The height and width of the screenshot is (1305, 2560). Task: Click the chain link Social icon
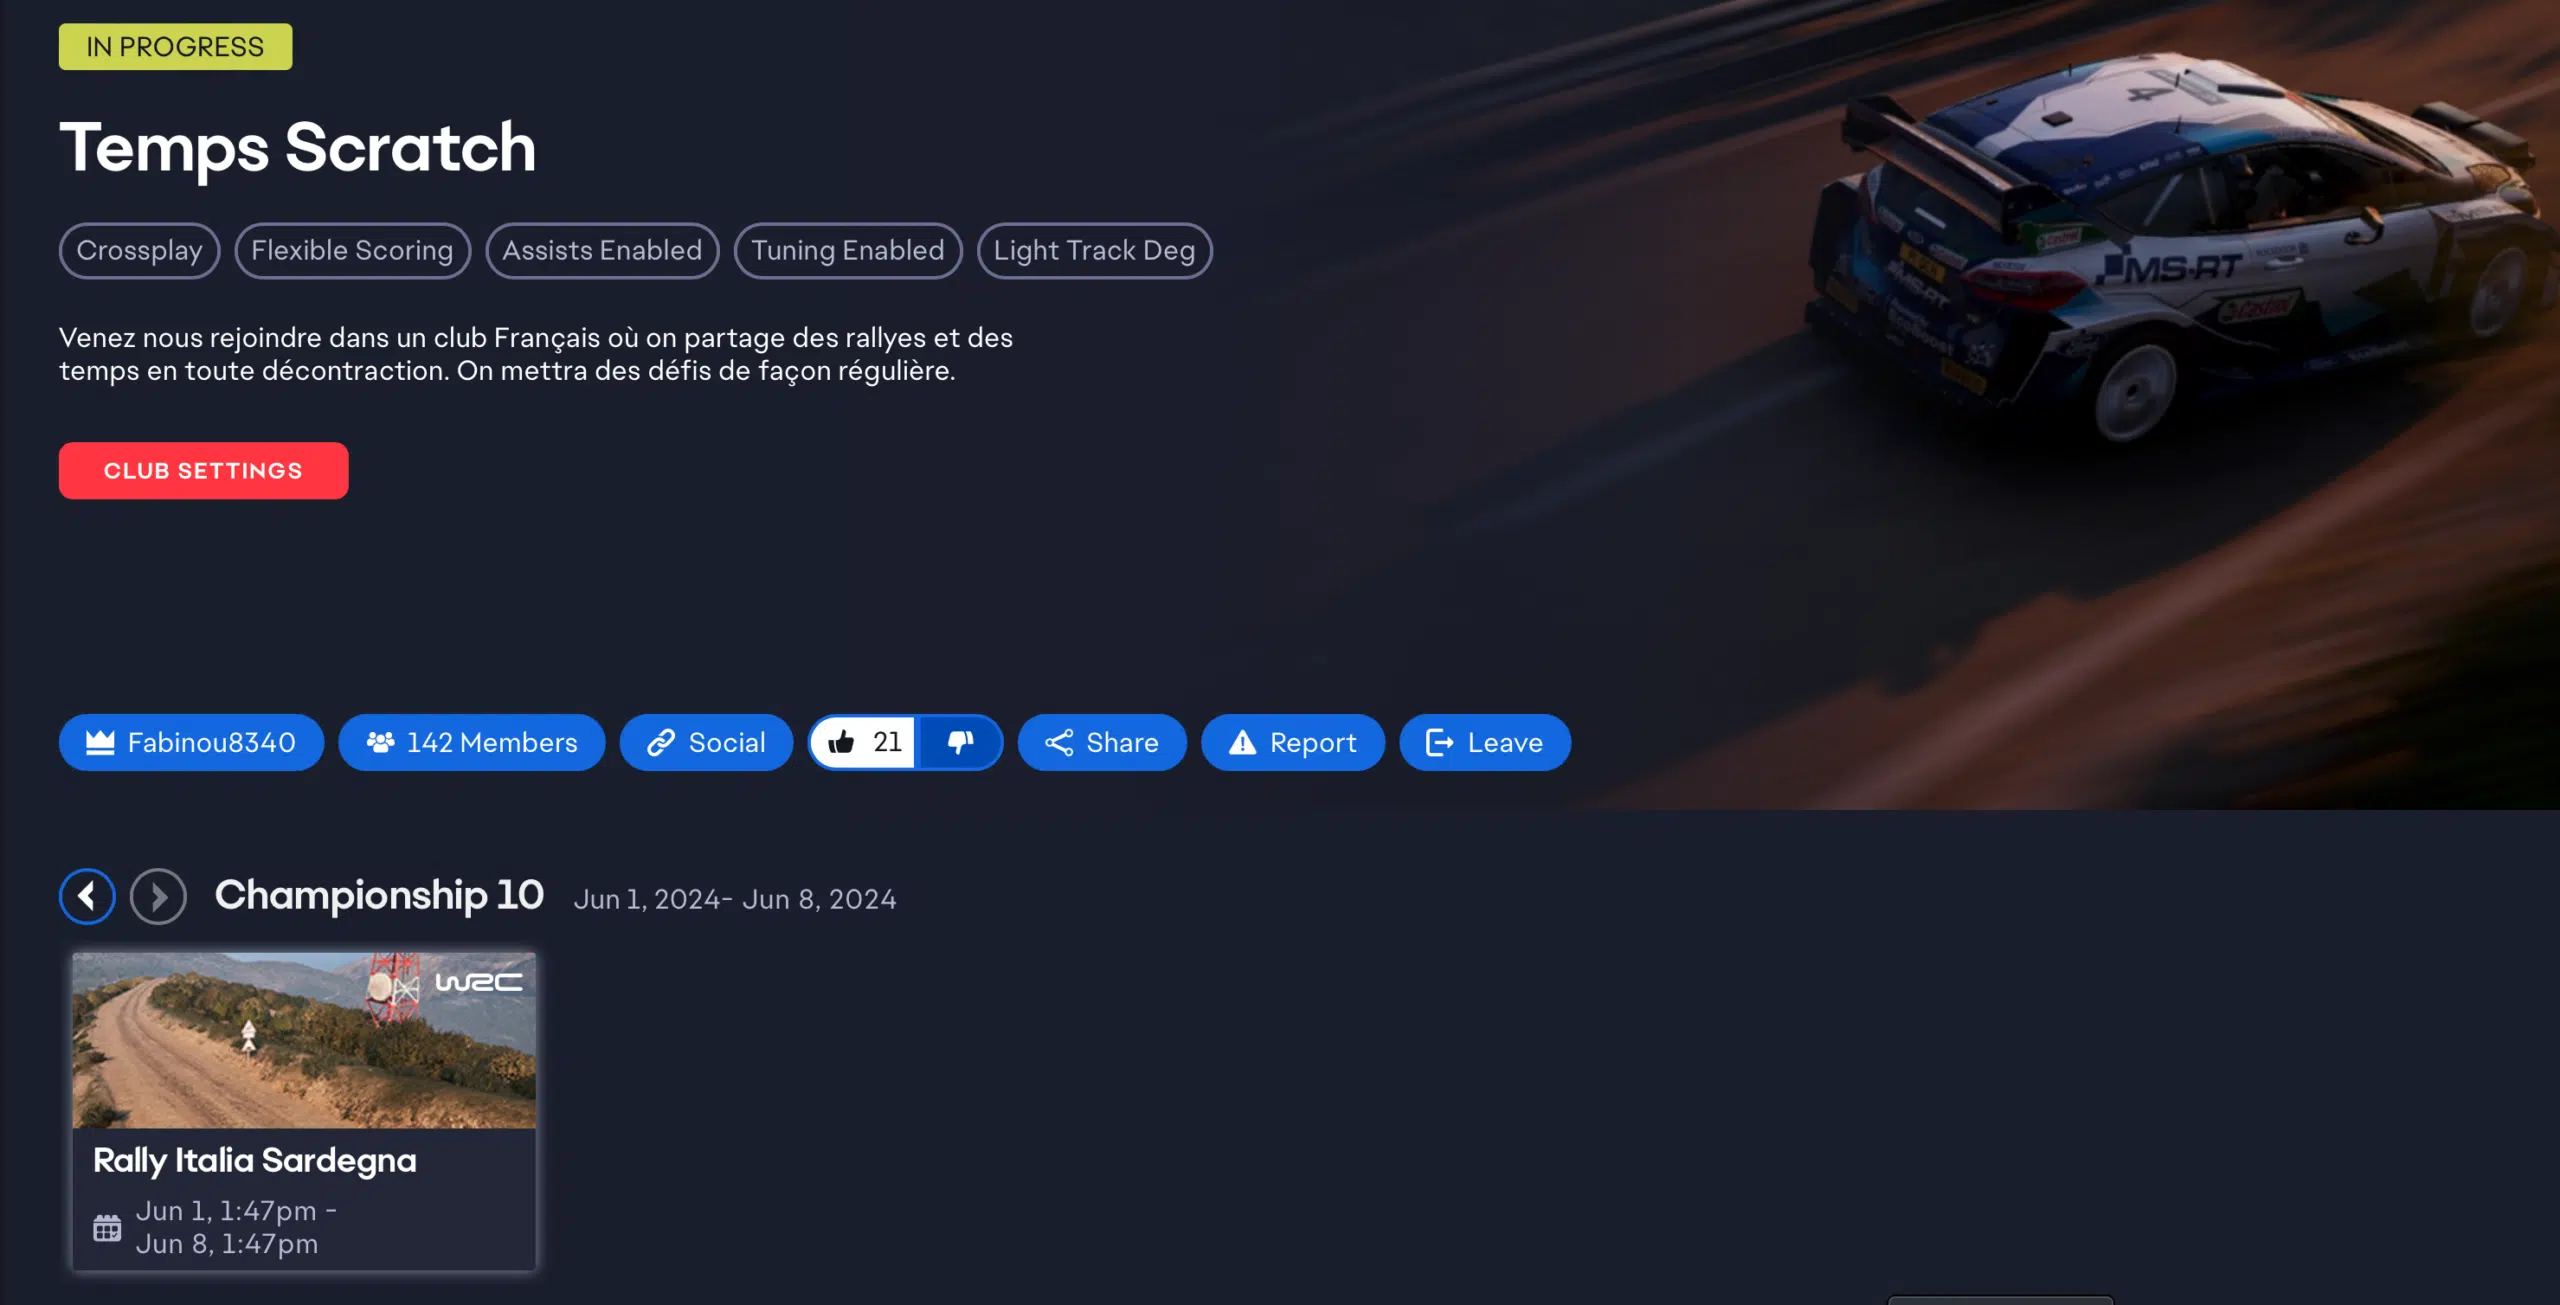[661, 742]
